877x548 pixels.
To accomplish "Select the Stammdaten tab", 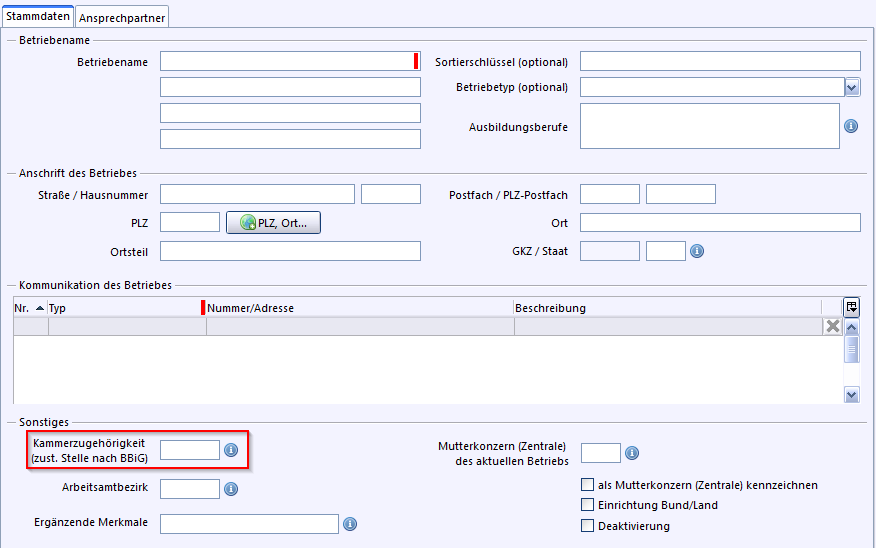I will click(37, 16).
